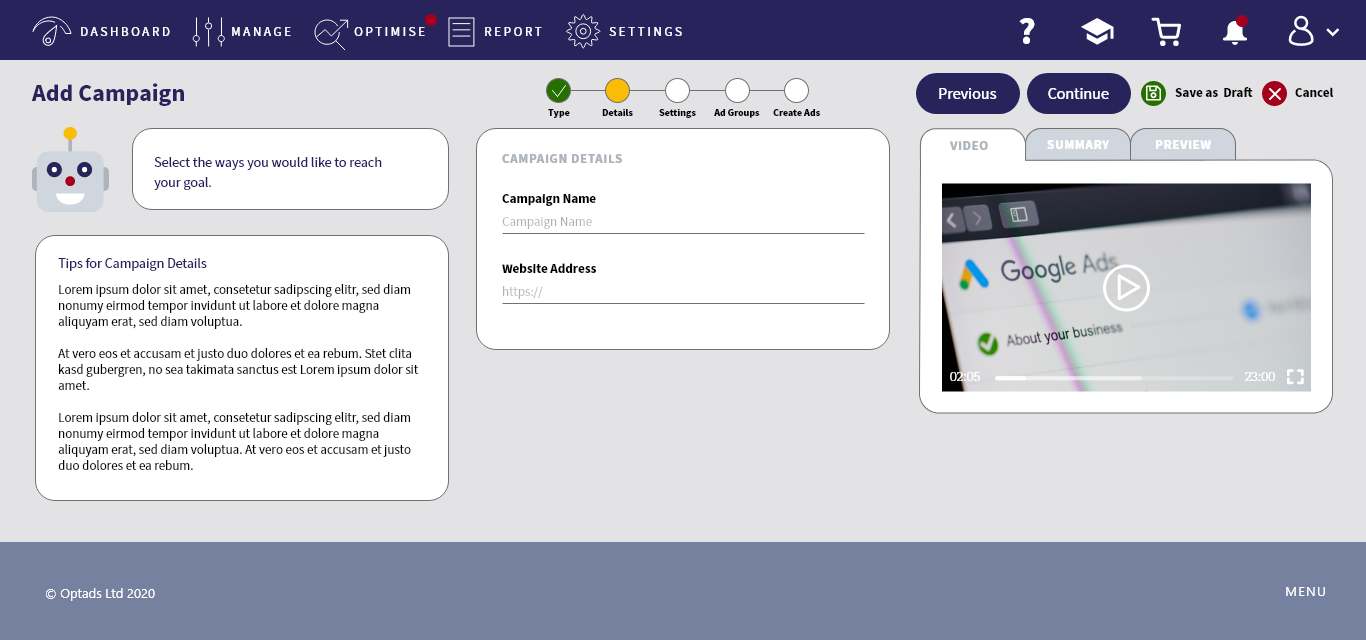Click the CAMPAIGN DETAILS section heading
The width and height of the screenshot is (1366, 640).
[x=562, y=159]
